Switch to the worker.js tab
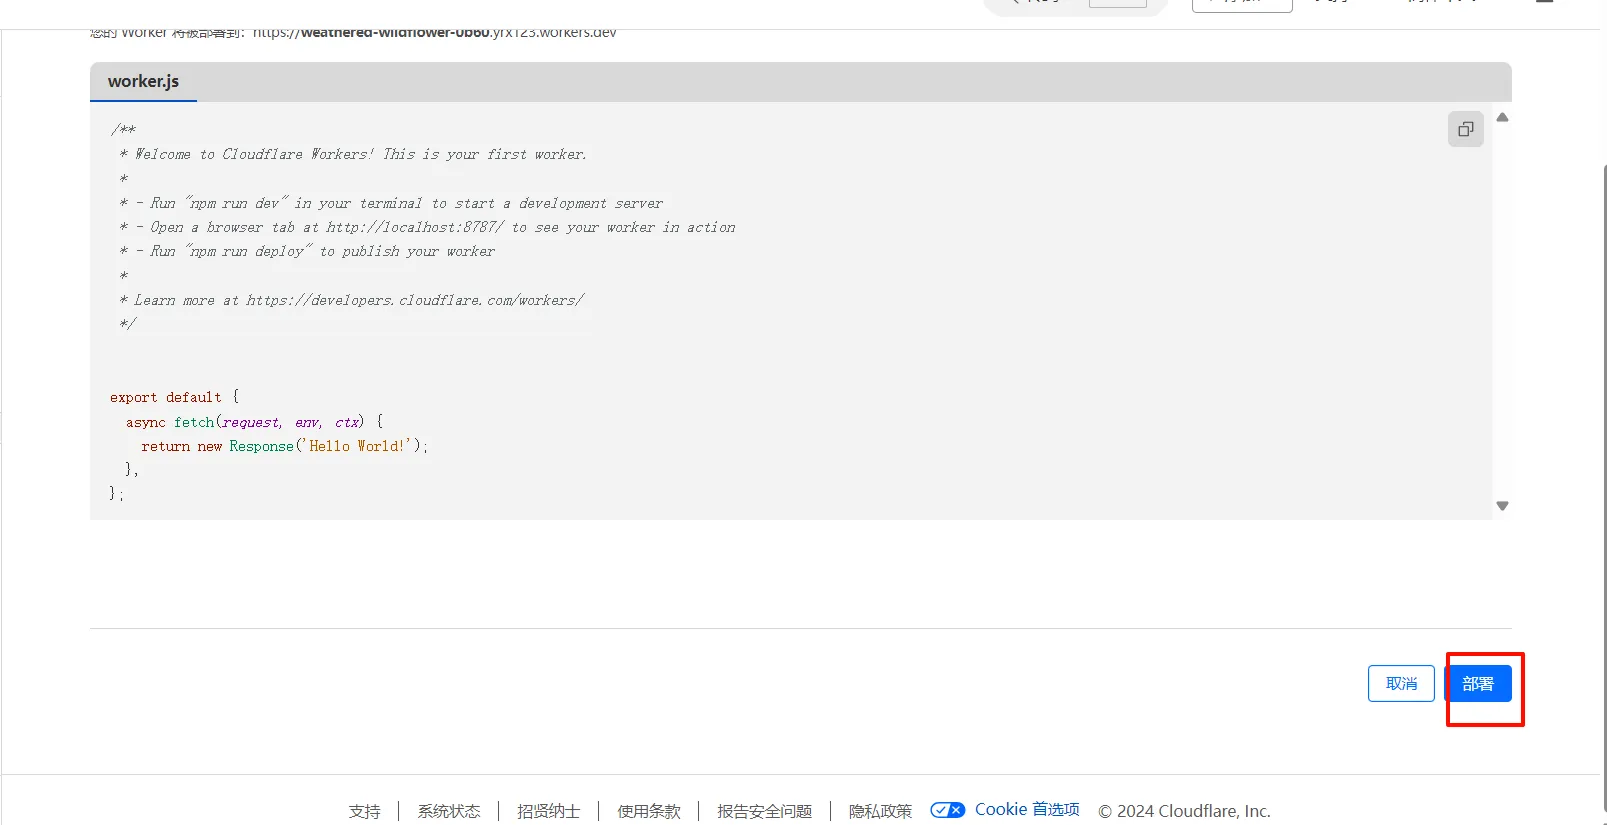1607x825 pixels. tap(143, 82)
